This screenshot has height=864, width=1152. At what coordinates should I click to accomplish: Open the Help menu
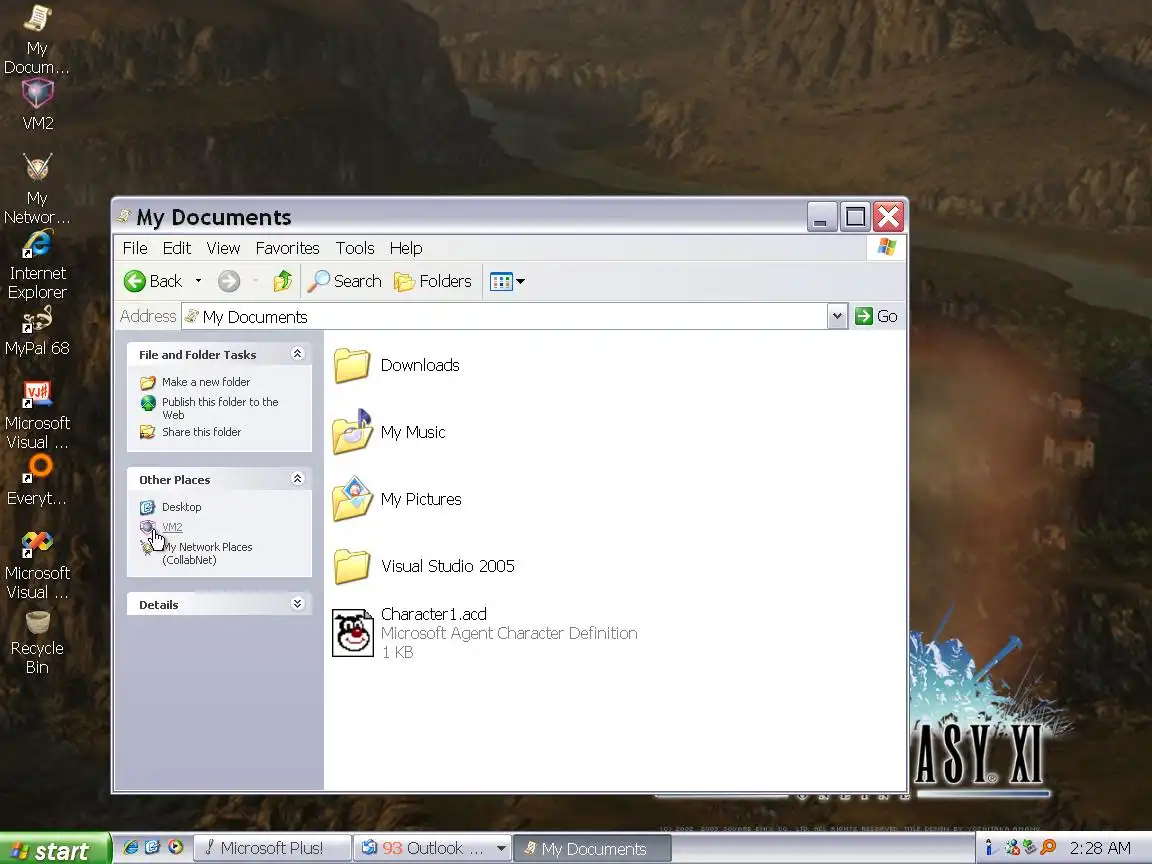(406, 248)
